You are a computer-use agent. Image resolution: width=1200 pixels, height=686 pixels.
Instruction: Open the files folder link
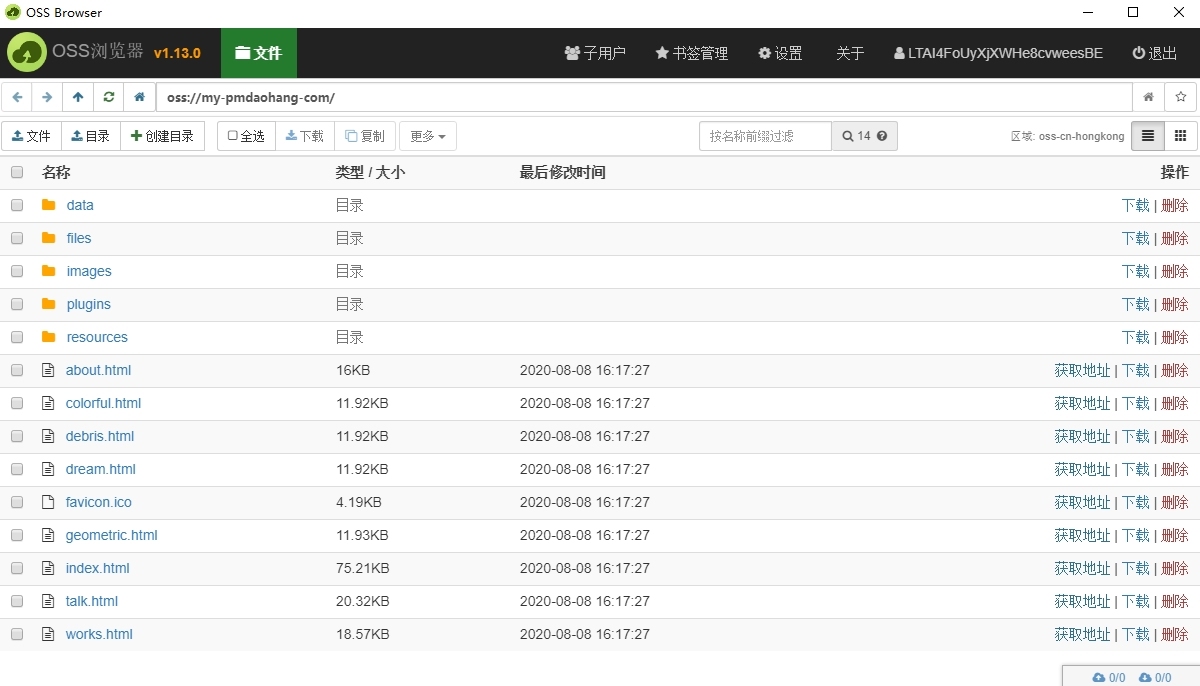79,238
